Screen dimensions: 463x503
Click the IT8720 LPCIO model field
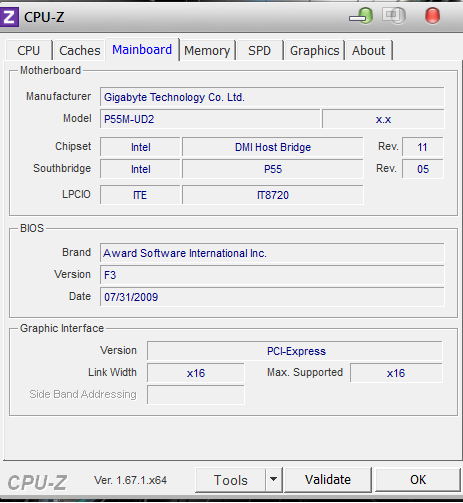coord(273,195)
